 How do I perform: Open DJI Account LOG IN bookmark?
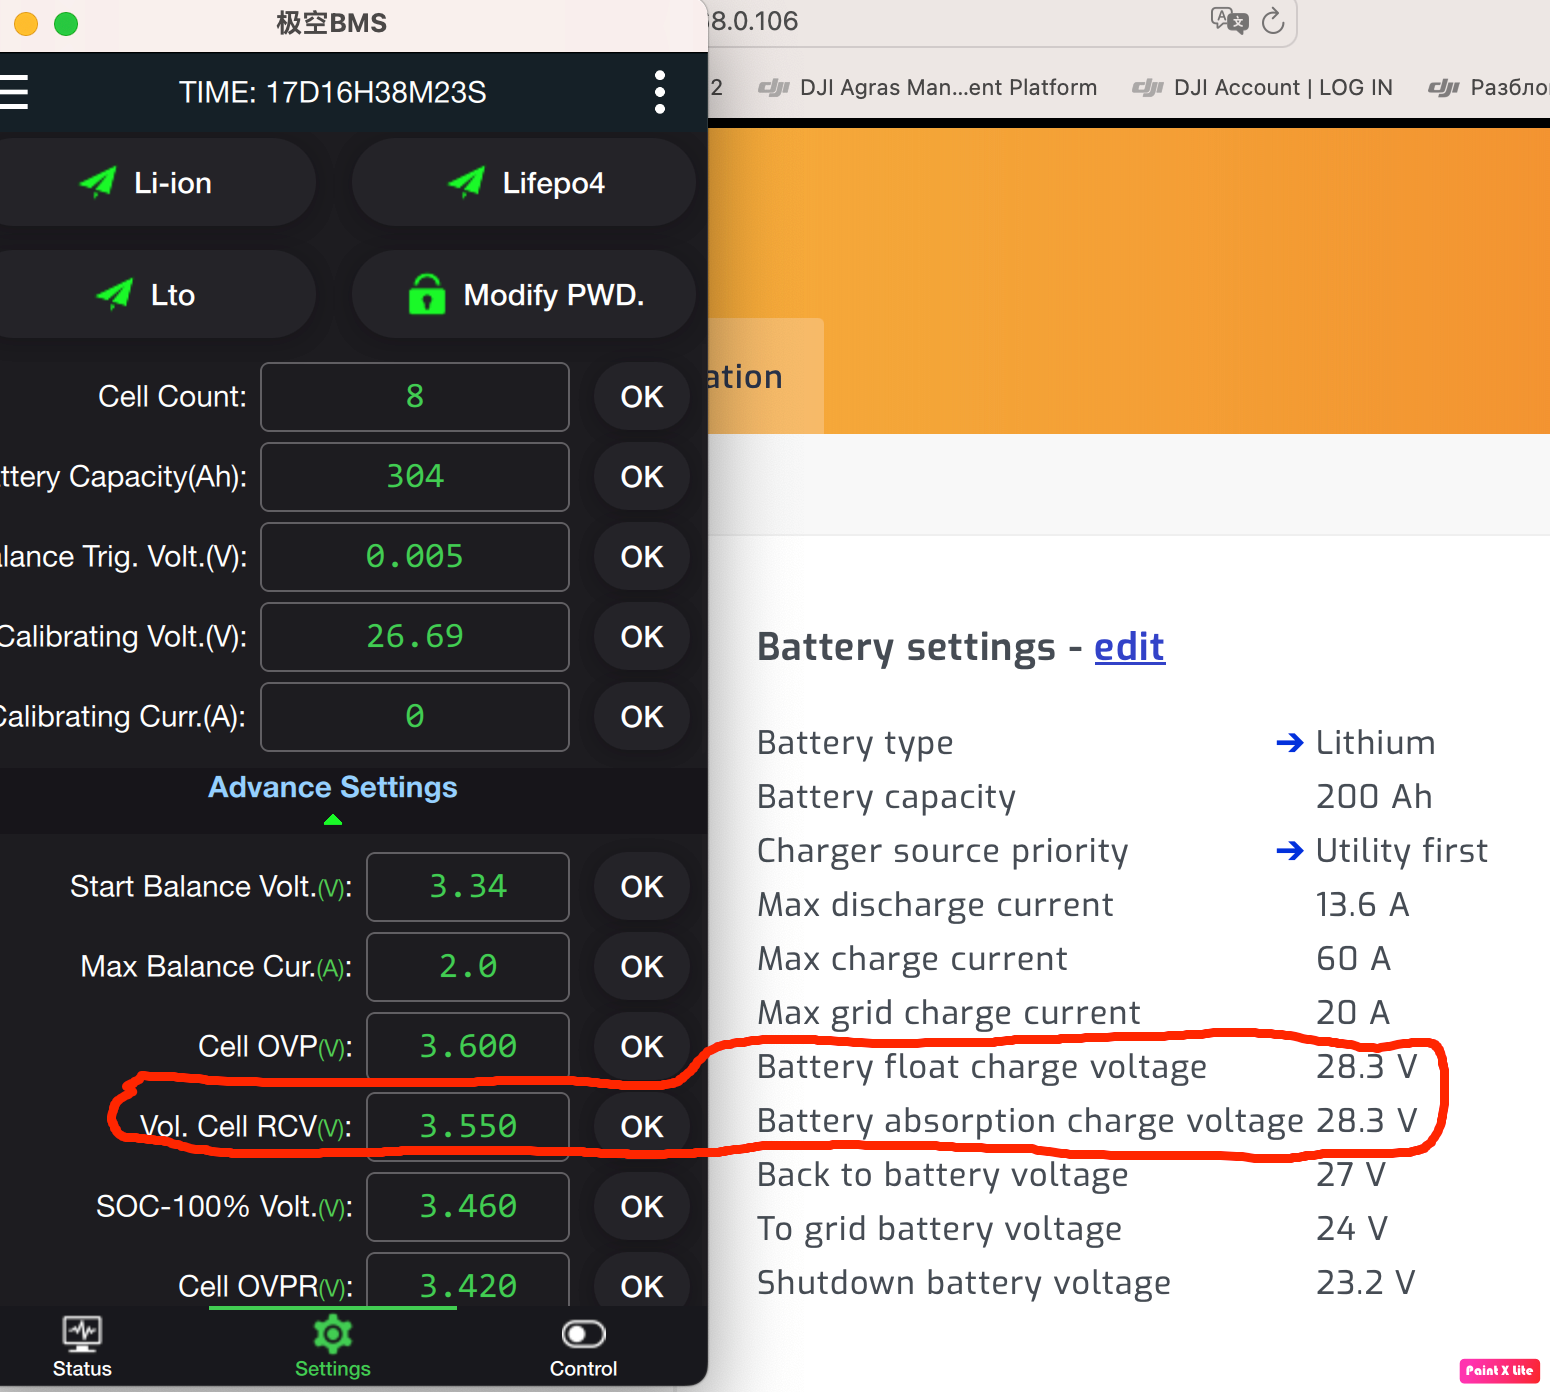pyautogui.click(x=1262, y=88)
